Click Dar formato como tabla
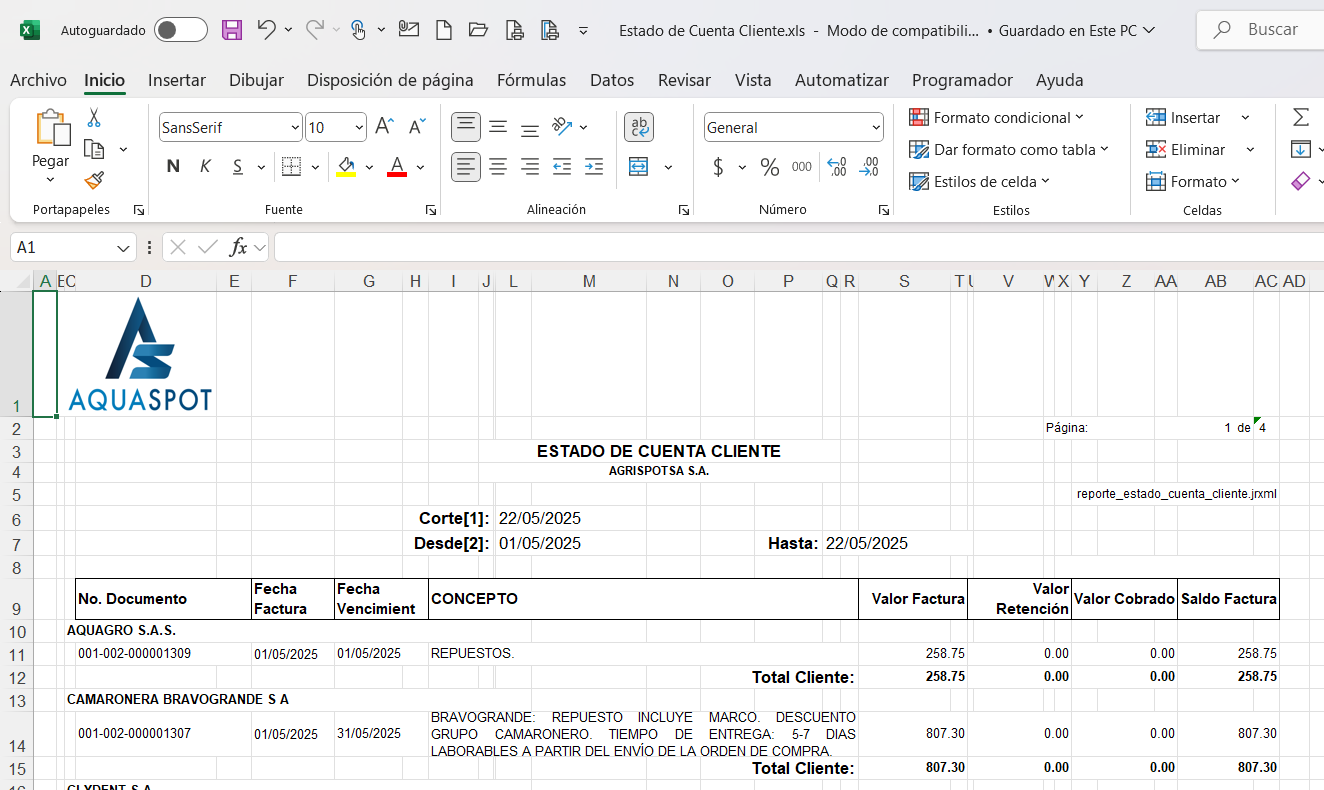This screenshot has width=1324, height=790. pyautogui.click(x=1008, y=150)
